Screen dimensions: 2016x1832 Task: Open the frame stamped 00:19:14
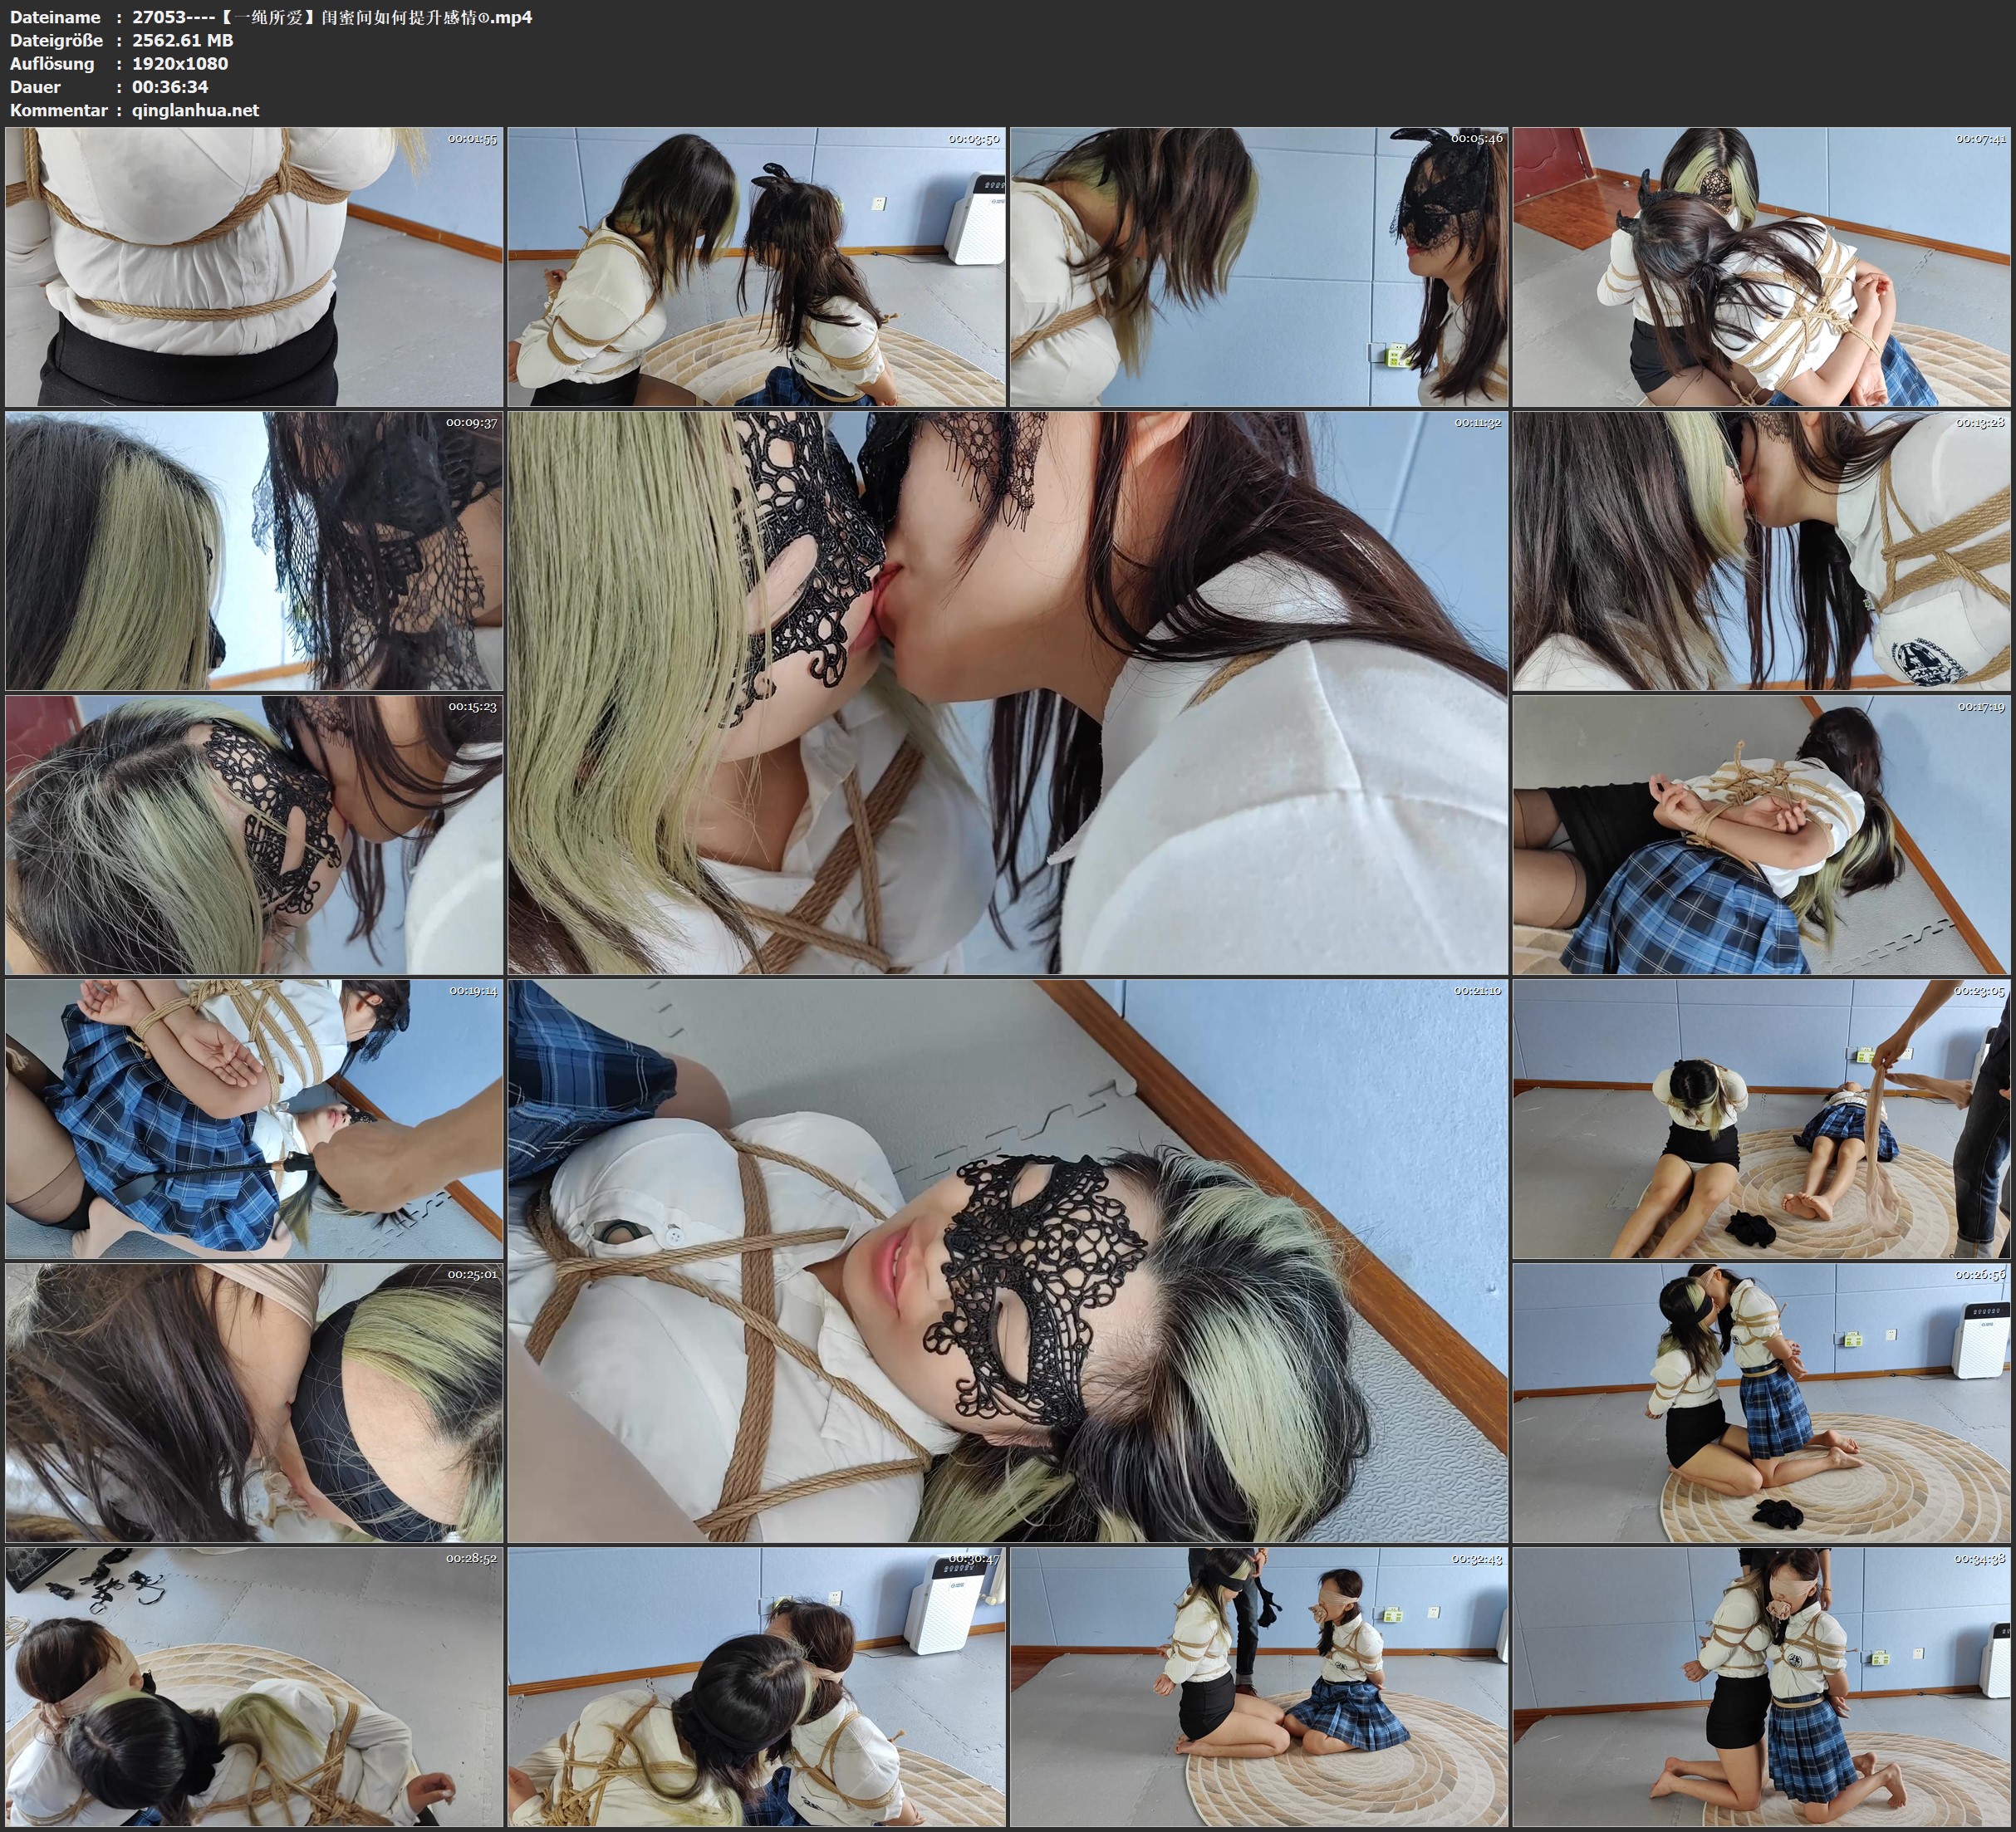pyautogui.click(x=254, y=1119)
